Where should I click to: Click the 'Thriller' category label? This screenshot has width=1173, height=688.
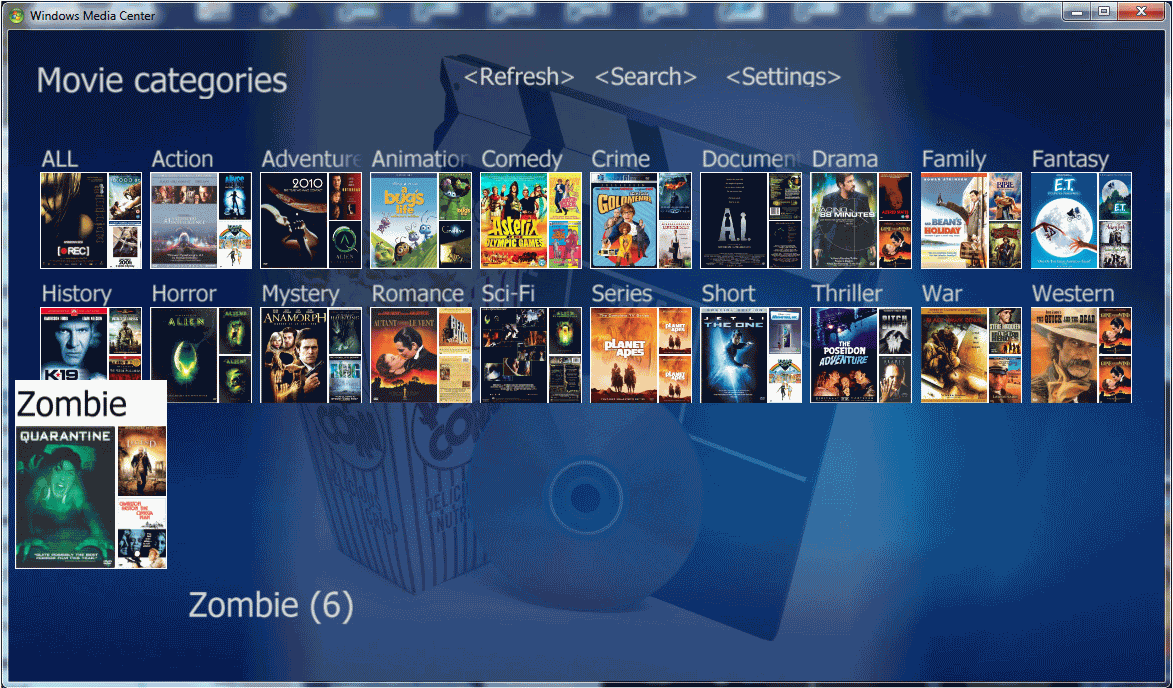coord(847,294)
